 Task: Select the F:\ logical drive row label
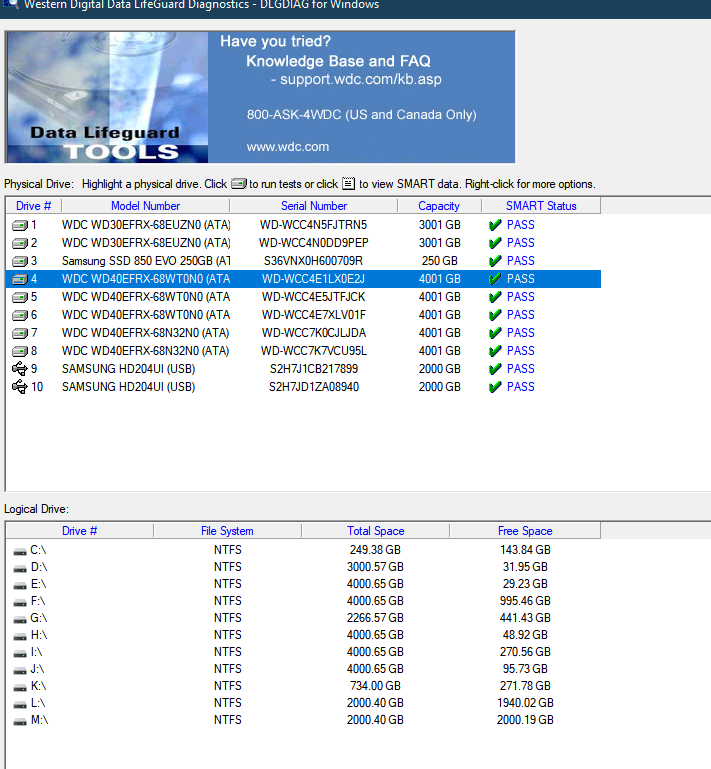[38, 601]
